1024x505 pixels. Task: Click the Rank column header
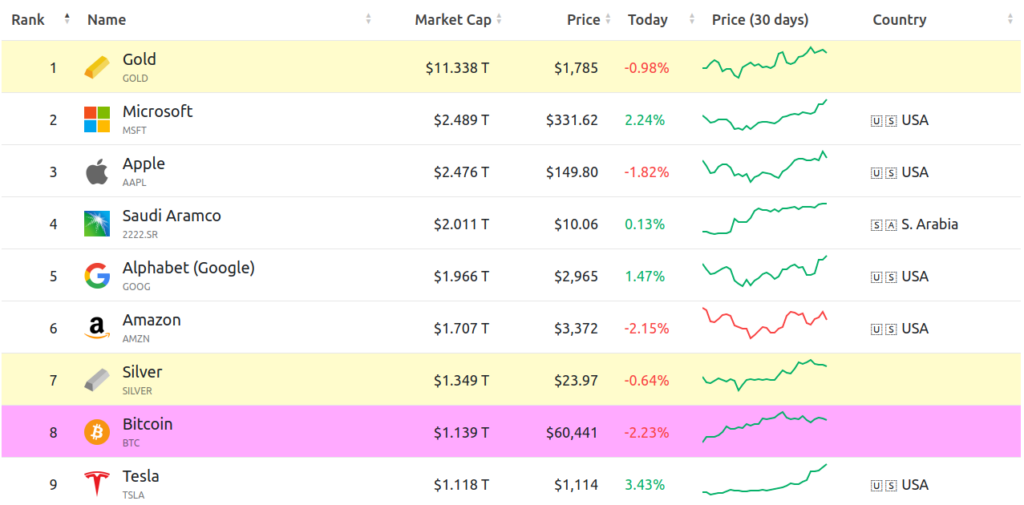28,20
